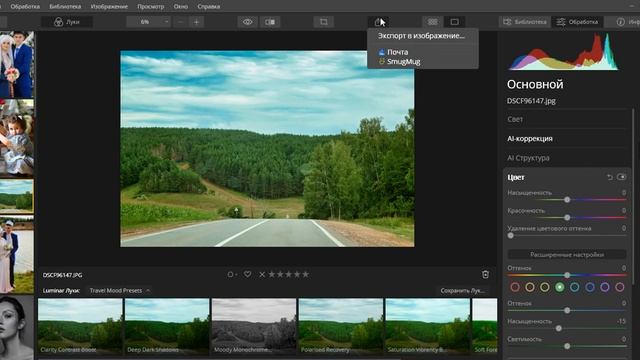Open the Библиотека menu in menu bar
Screen dimensions: 640x360
(65, 7)
